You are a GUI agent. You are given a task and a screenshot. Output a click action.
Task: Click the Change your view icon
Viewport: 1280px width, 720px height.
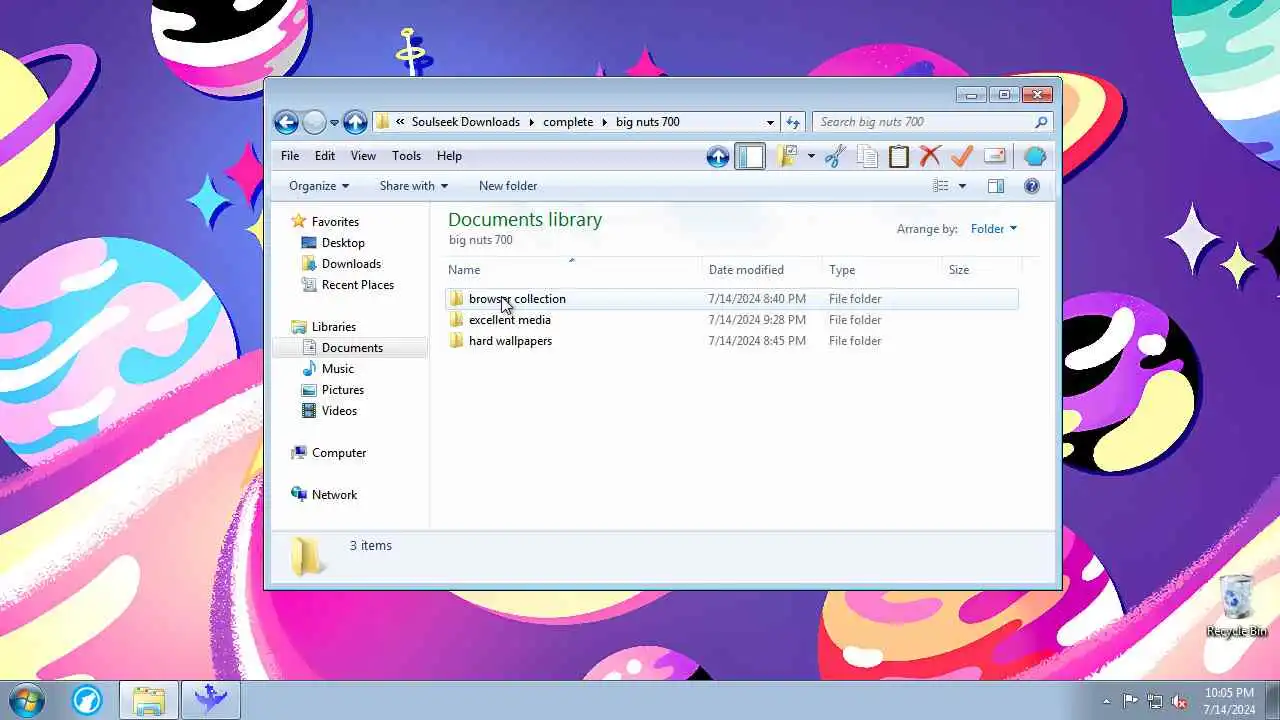click(x=940, y=186)
